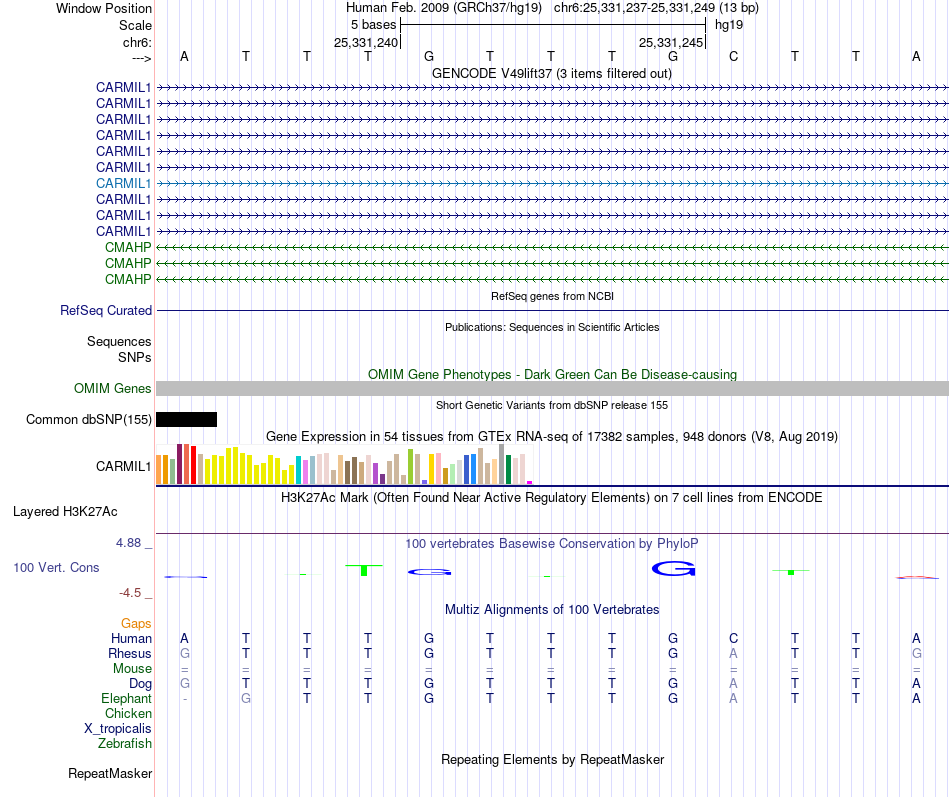Click the Sequences subtrack label
Screen dimensions: 950x797
(119, 341)
